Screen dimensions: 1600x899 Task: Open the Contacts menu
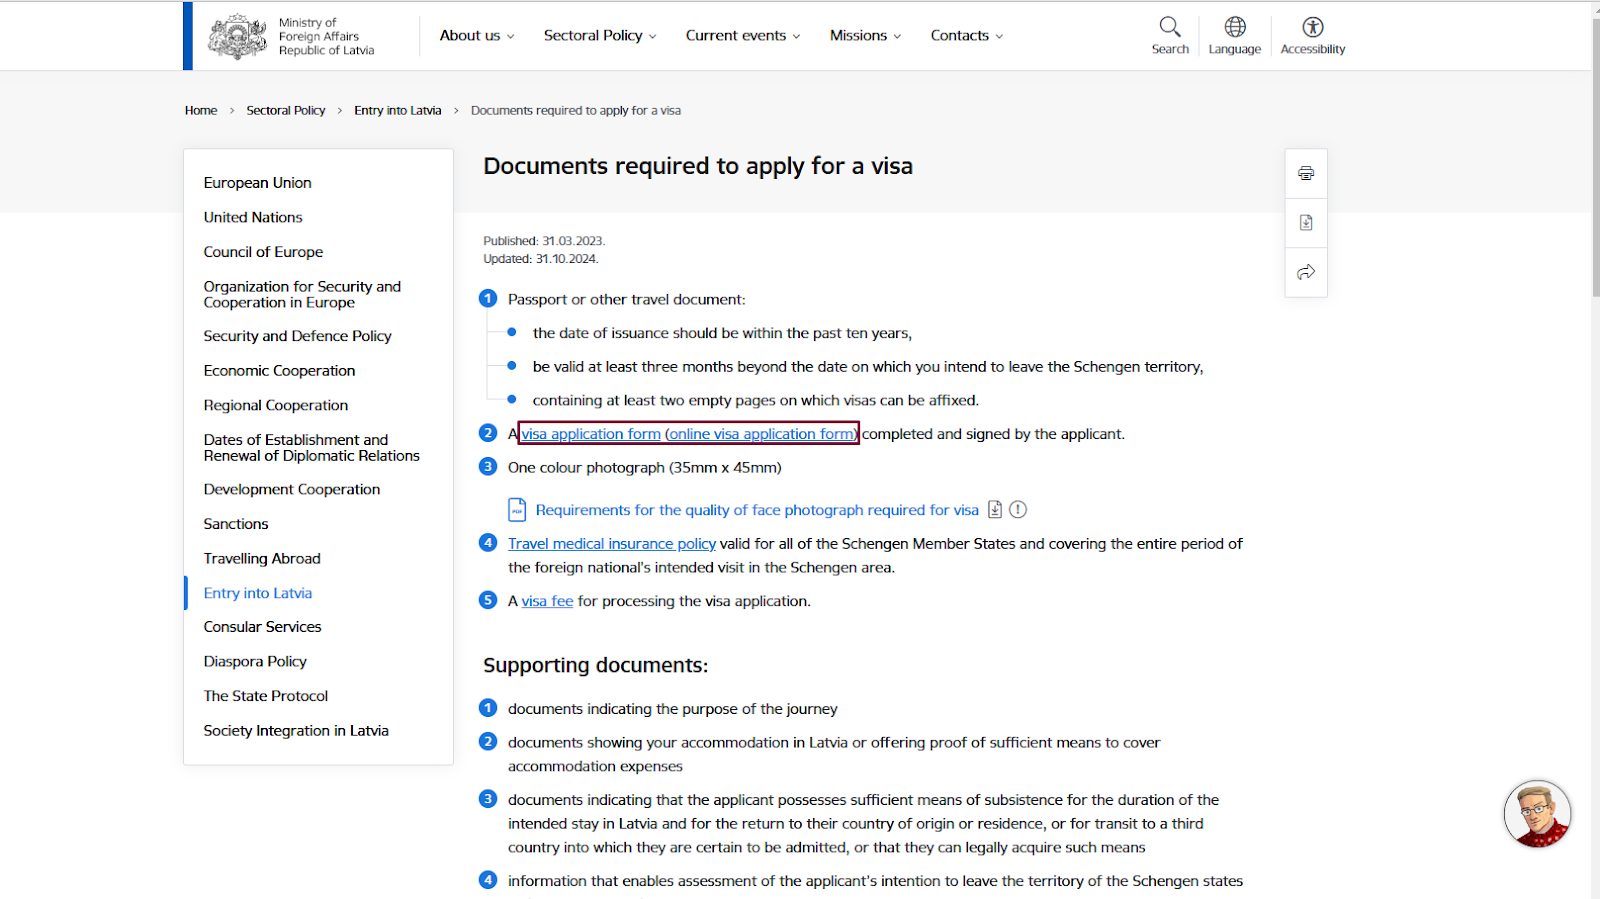click(967, 35)
